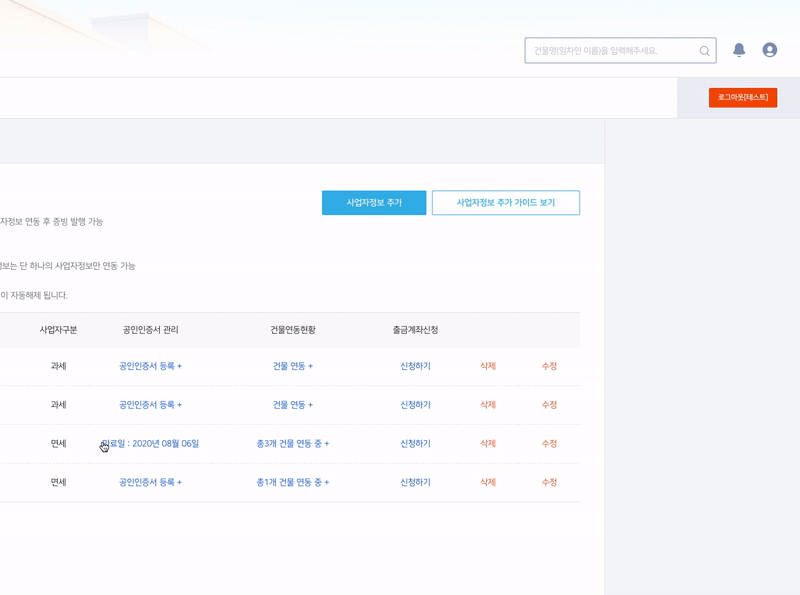Click 신청하기 in the first row
This screenshot has height=595, width=800.
[x=415, y=366]
